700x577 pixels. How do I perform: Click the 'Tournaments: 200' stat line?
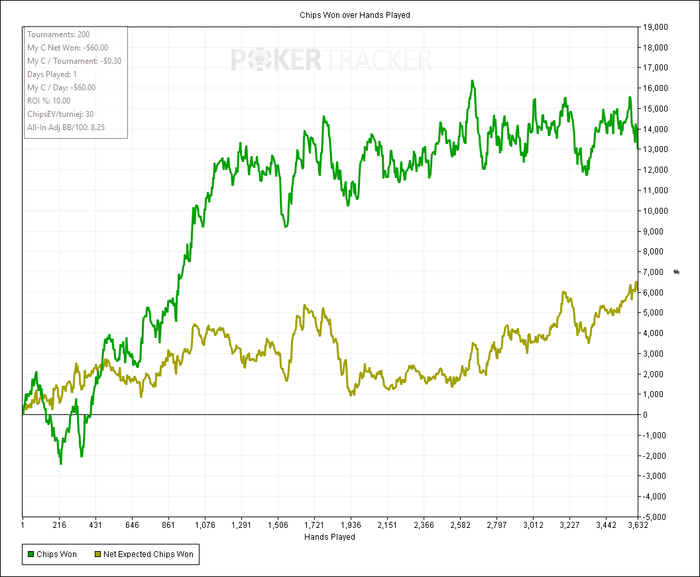(x=58, y=34)
